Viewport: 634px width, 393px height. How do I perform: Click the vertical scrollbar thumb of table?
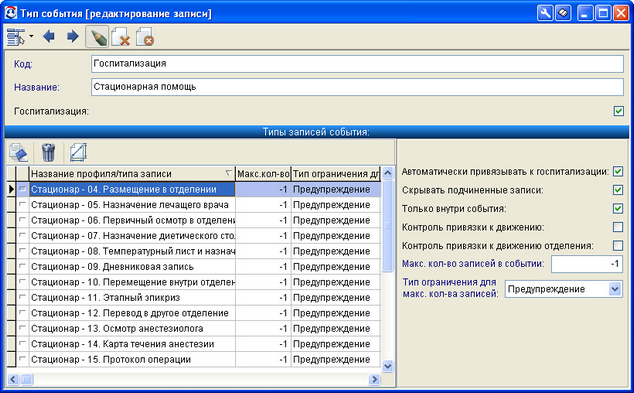[387, 226]
